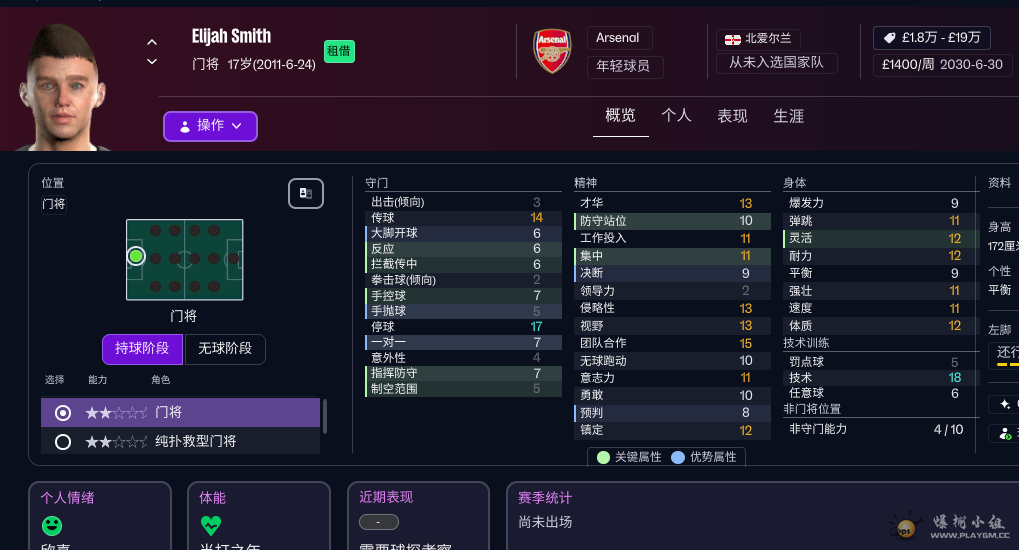Click the Arsenal club badge
Viewport: 1019px width, 550px height.
click(x=552, y=51)
